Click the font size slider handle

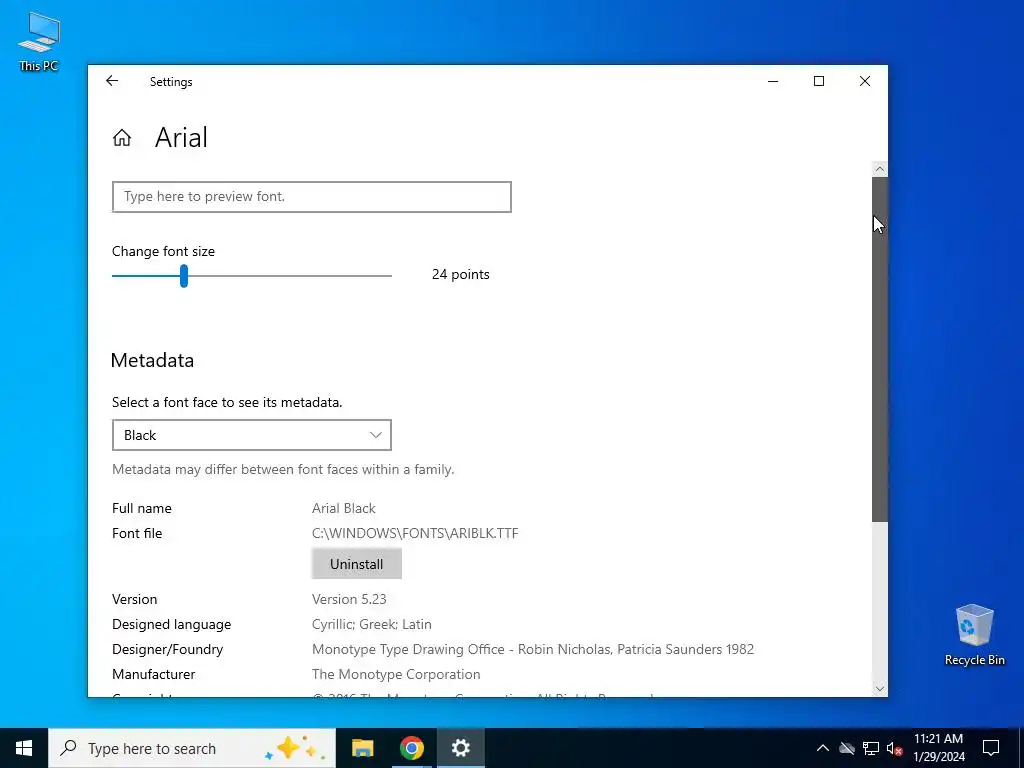tap(184, 276)
